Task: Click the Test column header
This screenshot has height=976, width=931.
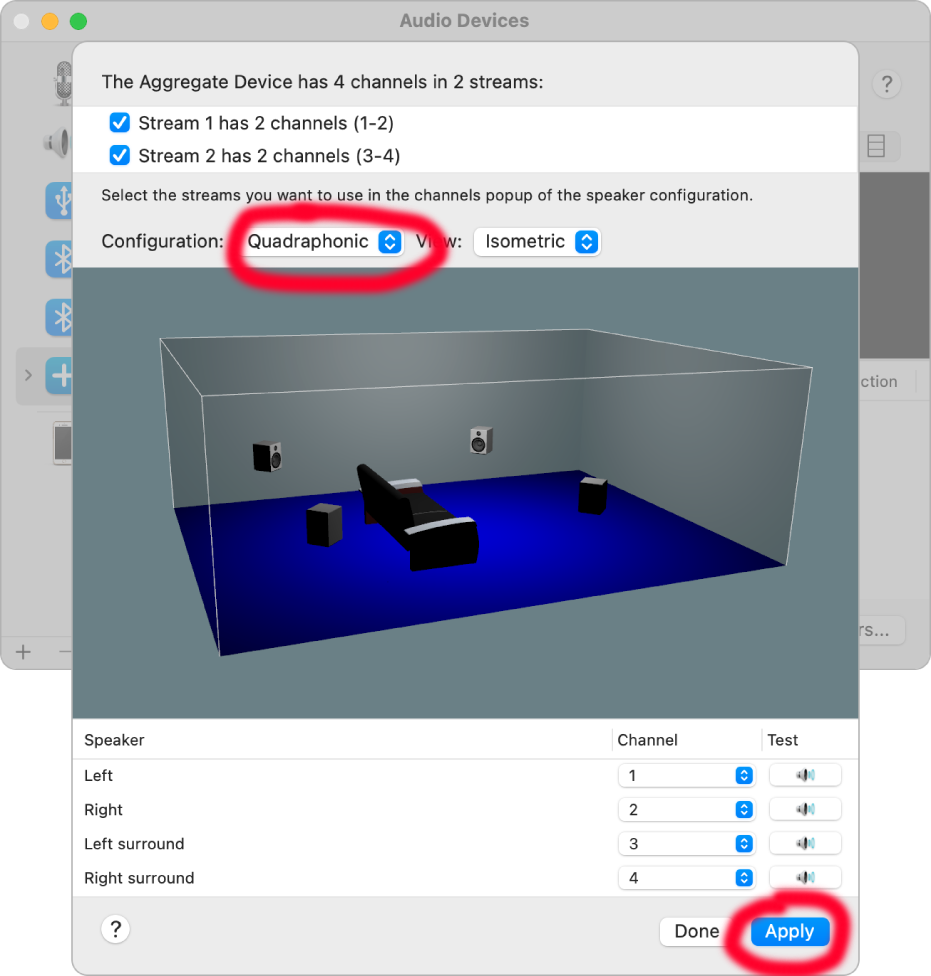Action: [782, 740]
